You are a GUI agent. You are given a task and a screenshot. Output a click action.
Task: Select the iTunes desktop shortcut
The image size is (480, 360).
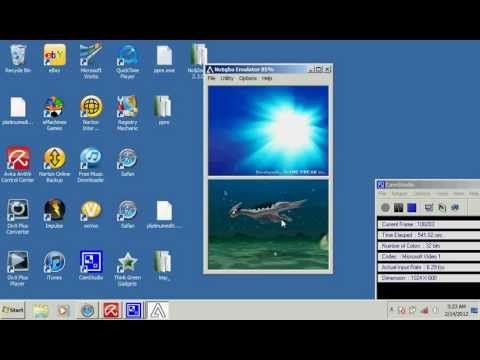tap(54, 266)
